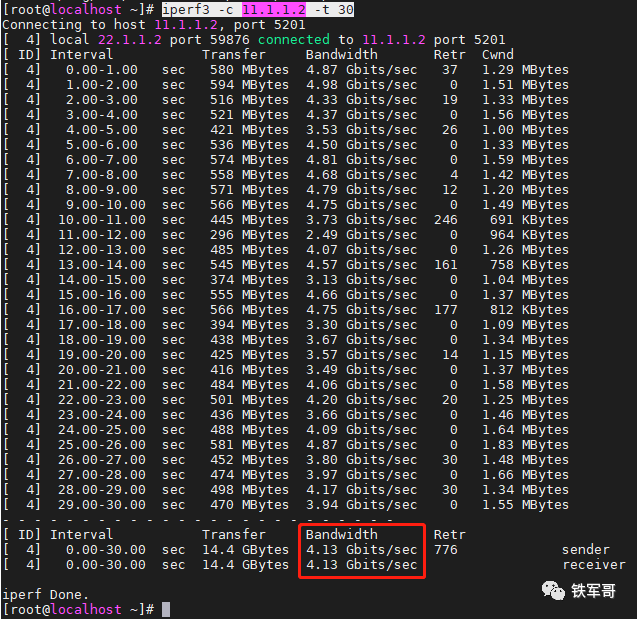The height and width of the screenshot is (619, 637).
Task: Click the 2.49 Gbits/sec bandwidth value
Action: point(362,235)
